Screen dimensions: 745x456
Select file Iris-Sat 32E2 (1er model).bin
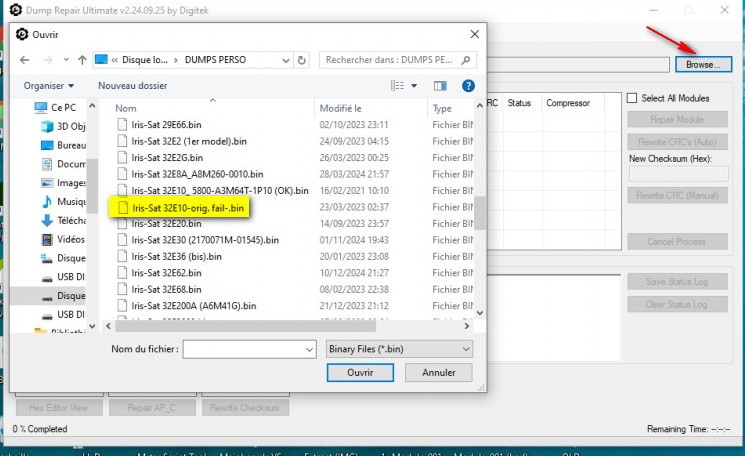(x=189, y=141)
